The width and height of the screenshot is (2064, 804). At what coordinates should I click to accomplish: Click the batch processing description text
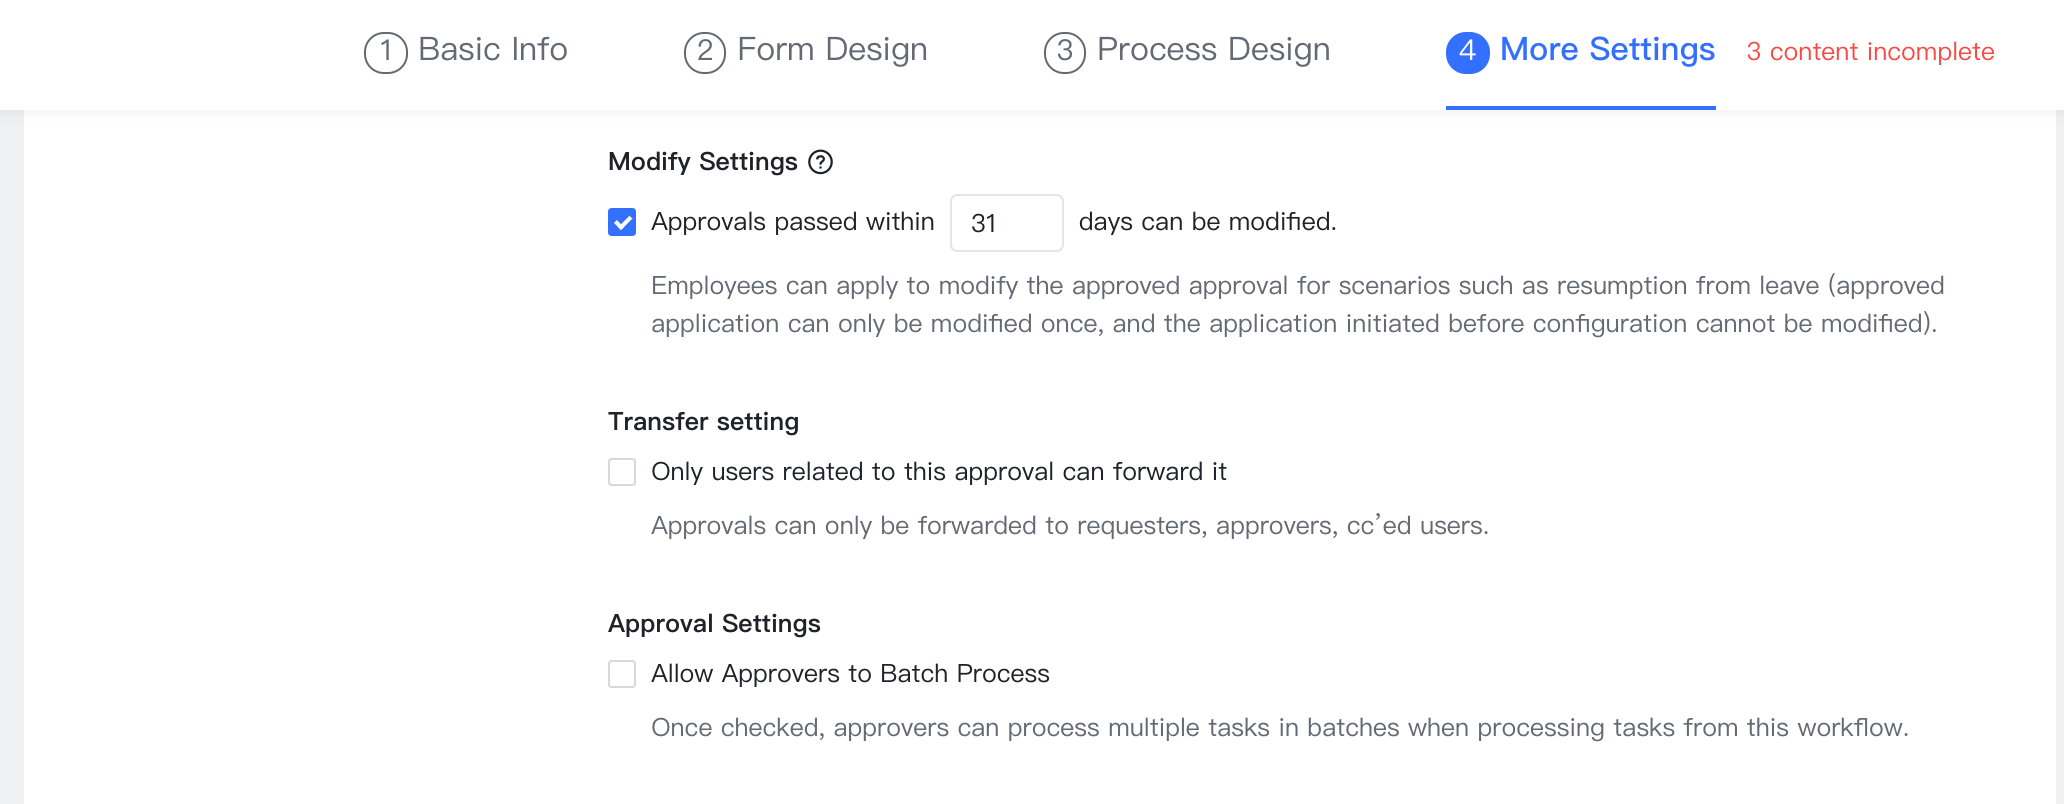[1281, 727]
